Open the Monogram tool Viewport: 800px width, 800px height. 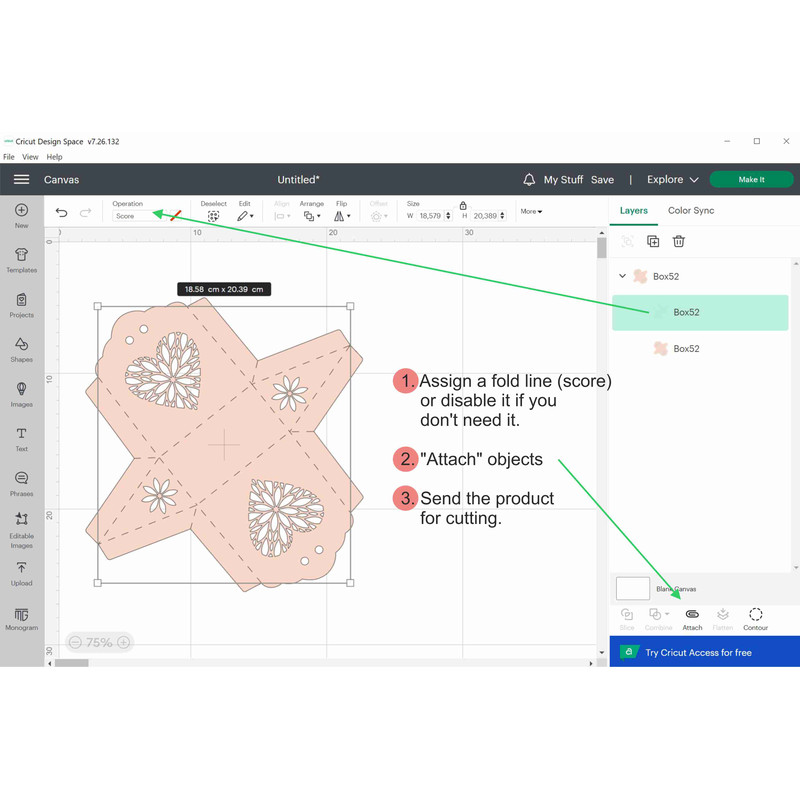pyautogui.click(x=21, y=618)
